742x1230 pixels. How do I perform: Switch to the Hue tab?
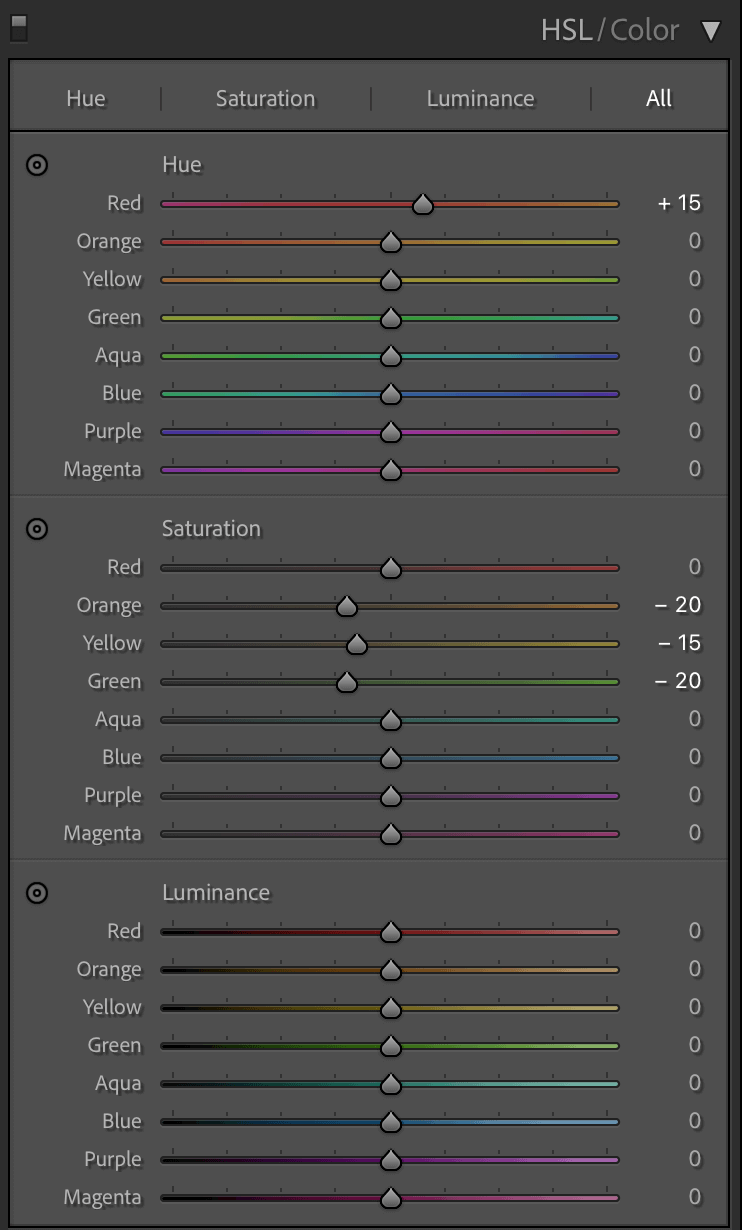[86, 98]
